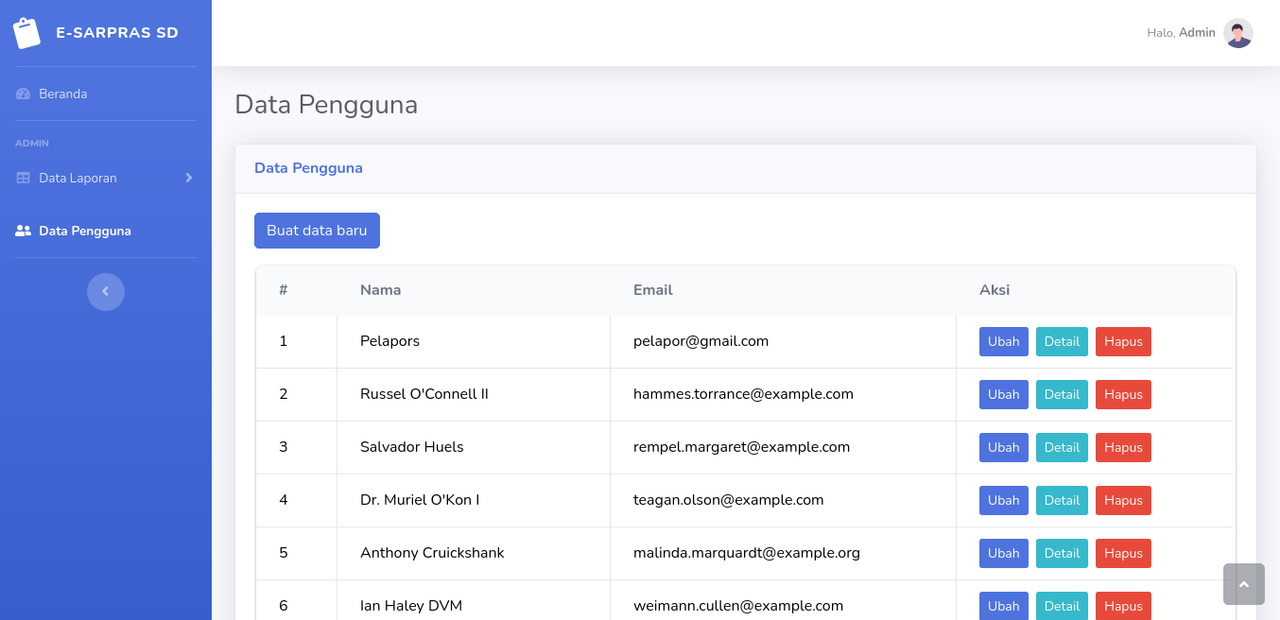Viewport: 1280px width, 620px height.
Task: Click the scroll-to-top arrow button
Action: coord(1244,584)
